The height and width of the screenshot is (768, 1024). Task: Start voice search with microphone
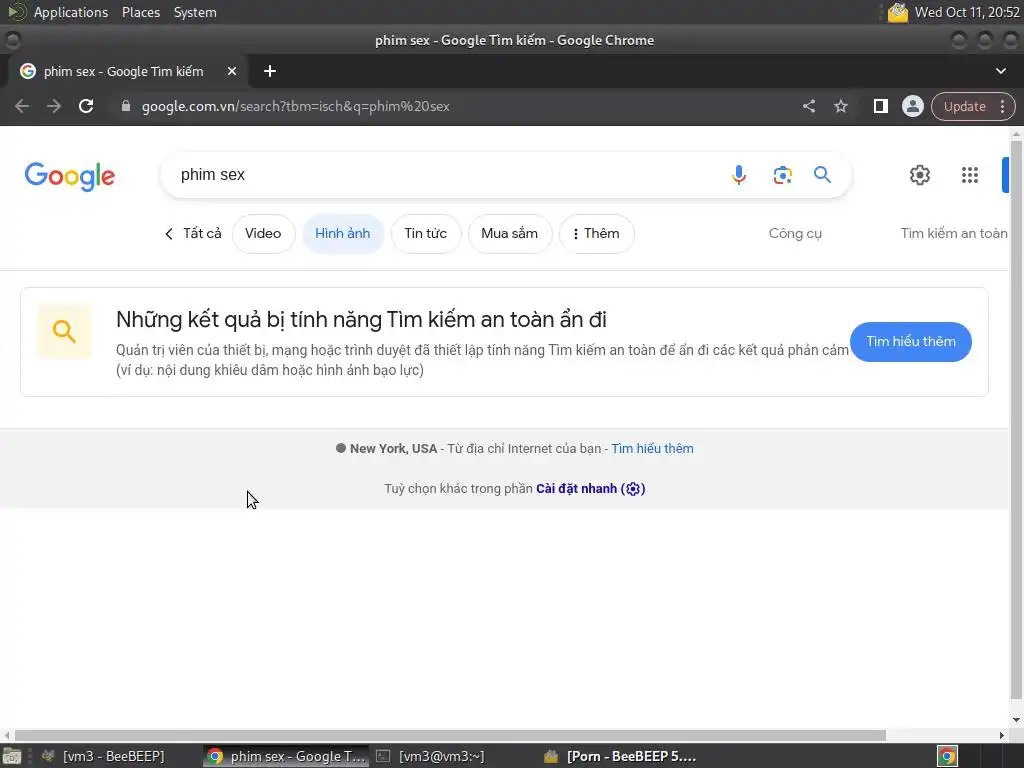point(739,175)
